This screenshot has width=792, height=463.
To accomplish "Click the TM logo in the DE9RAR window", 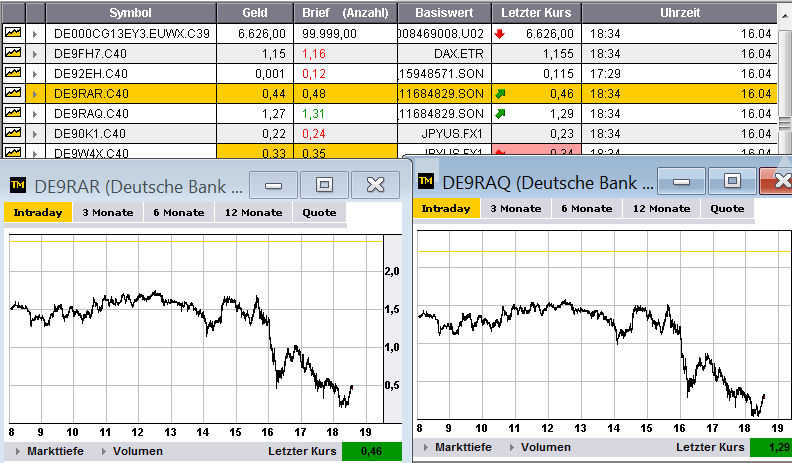I will pos(18,185).
